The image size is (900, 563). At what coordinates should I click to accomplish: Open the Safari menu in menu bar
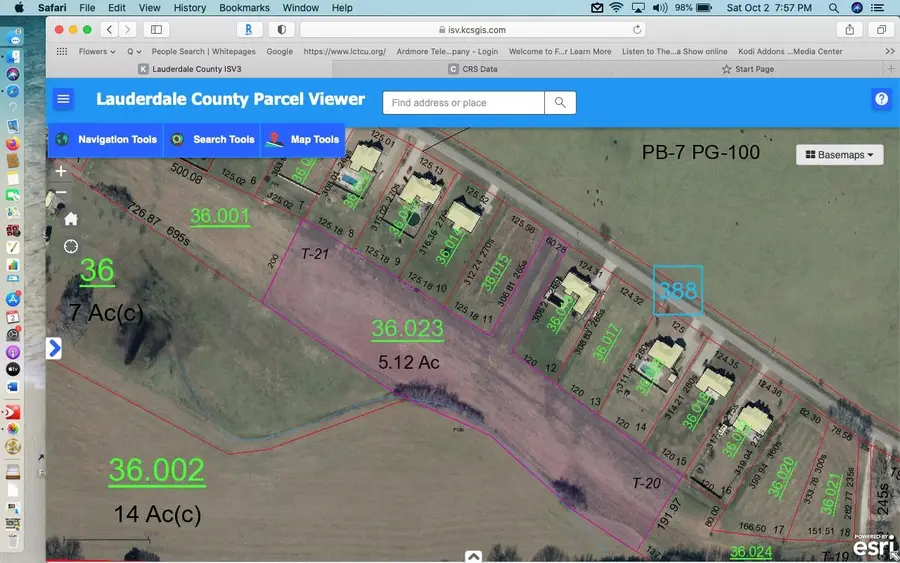(52, 7)
